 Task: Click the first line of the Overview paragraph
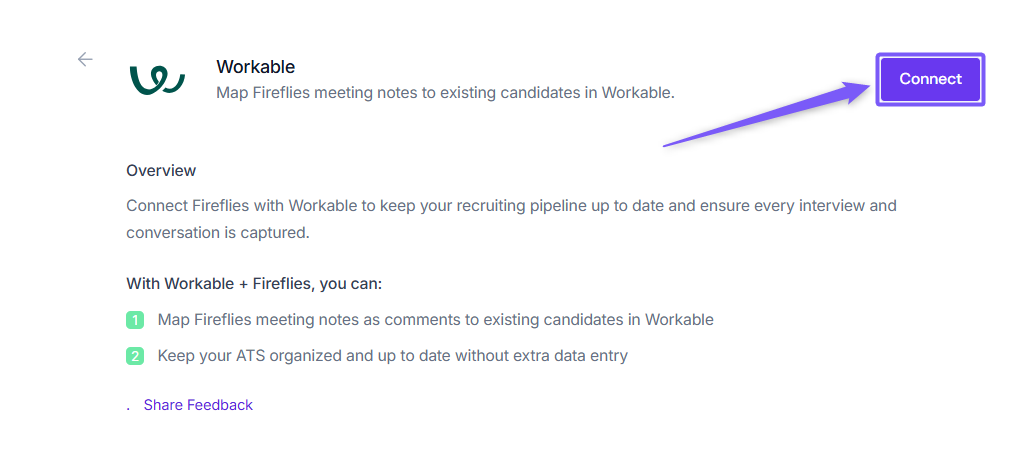tap(511, 206)
